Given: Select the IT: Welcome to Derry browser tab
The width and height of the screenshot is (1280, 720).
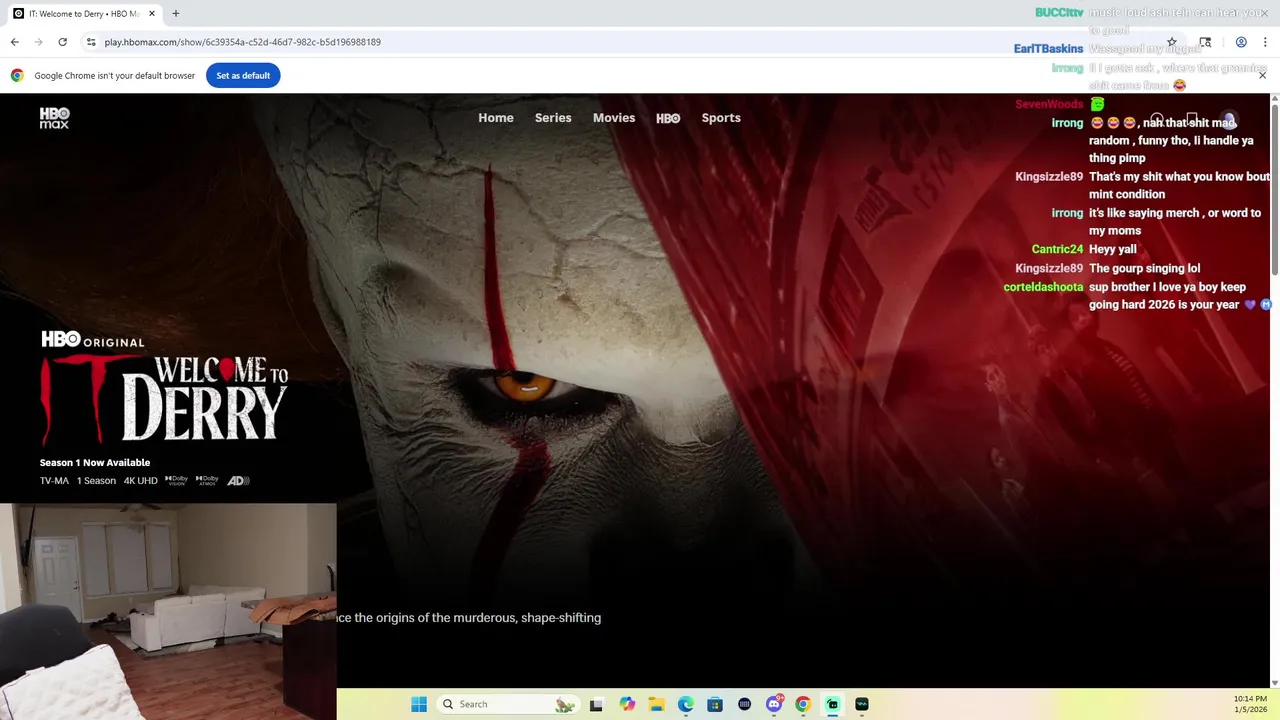Looking at the screenshot, I should 84,14.
